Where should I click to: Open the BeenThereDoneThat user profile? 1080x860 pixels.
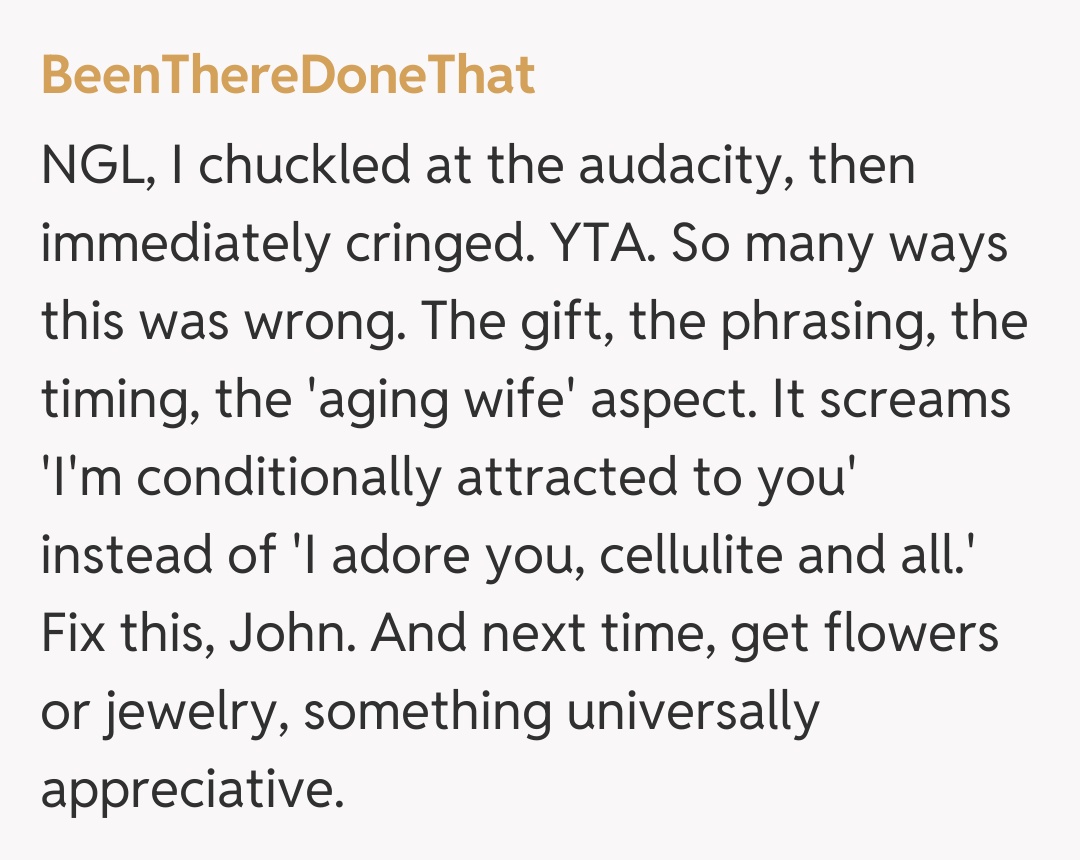click(x=288, y=76)
